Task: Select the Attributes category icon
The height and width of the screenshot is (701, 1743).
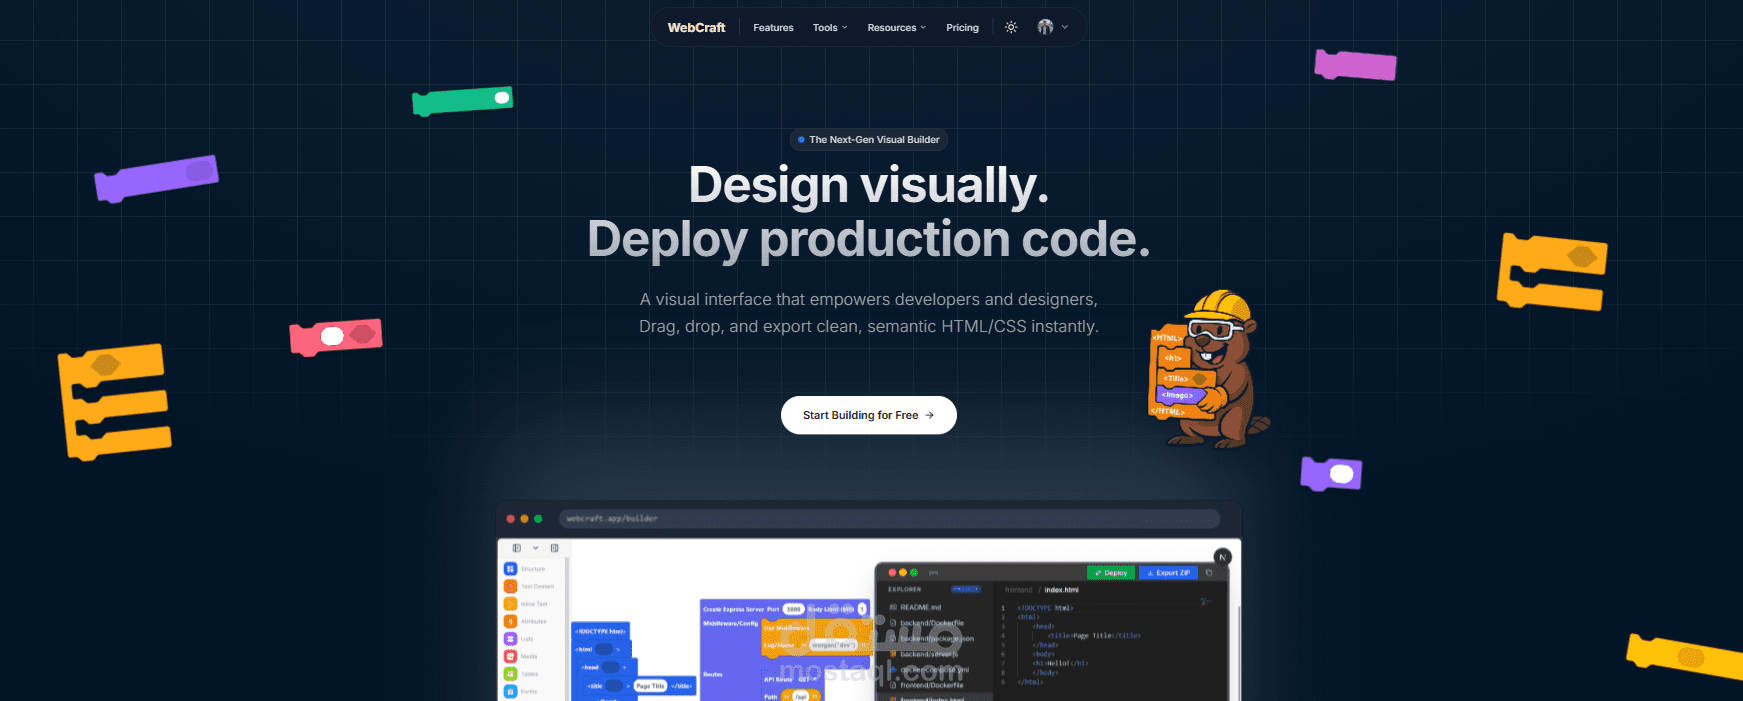Action: pos(510,621)
